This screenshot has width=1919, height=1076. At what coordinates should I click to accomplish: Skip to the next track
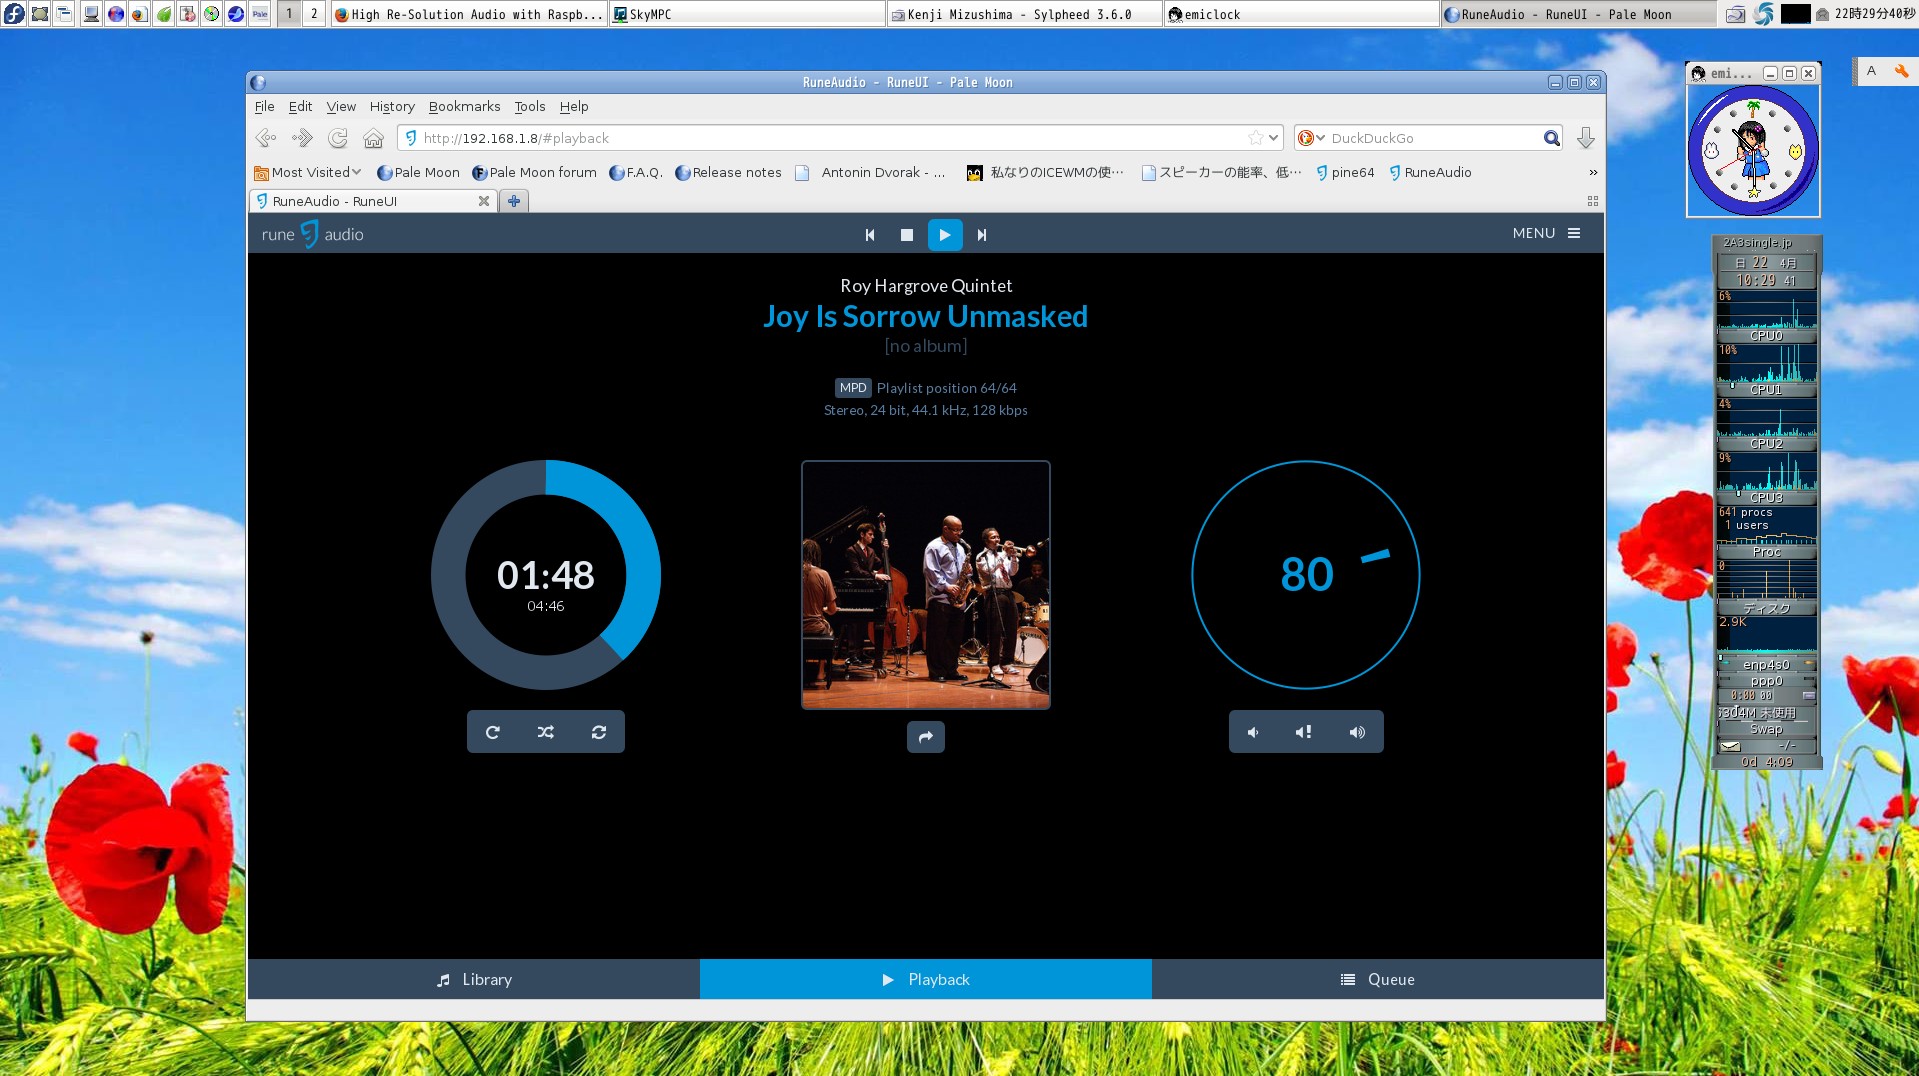tap(981, 235)
